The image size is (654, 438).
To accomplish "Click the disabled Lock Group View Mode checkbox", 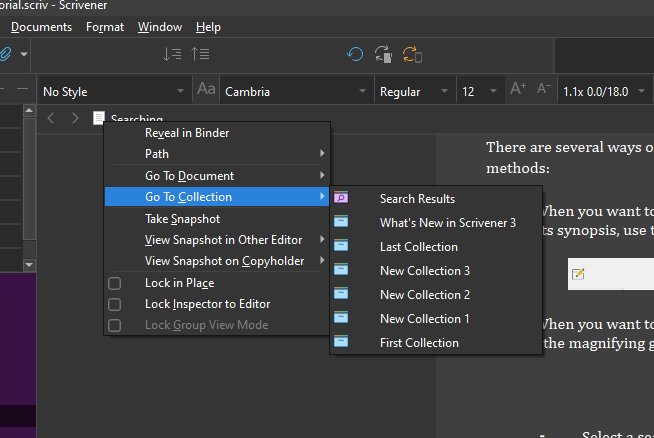I will 114,325.
